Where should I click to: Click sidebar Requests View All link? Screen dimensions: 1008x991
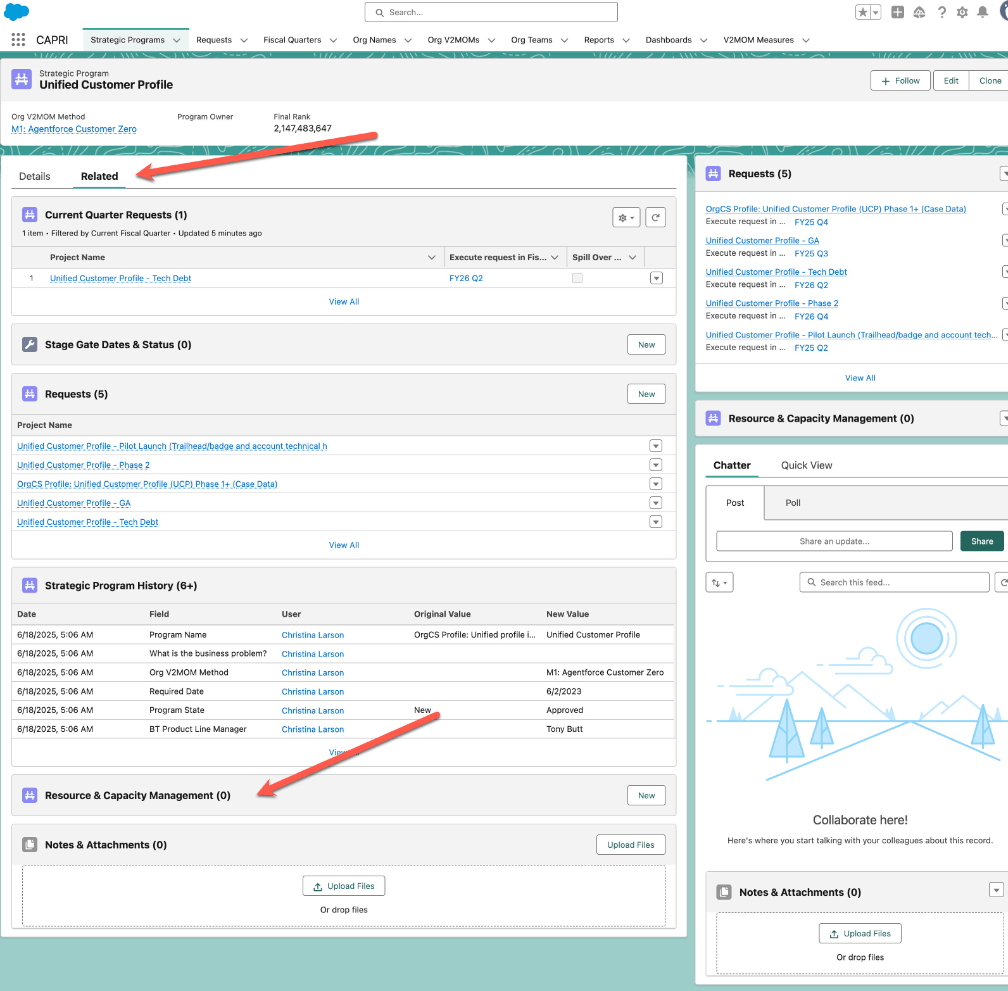pyautogui.click(x=860, y=378)
